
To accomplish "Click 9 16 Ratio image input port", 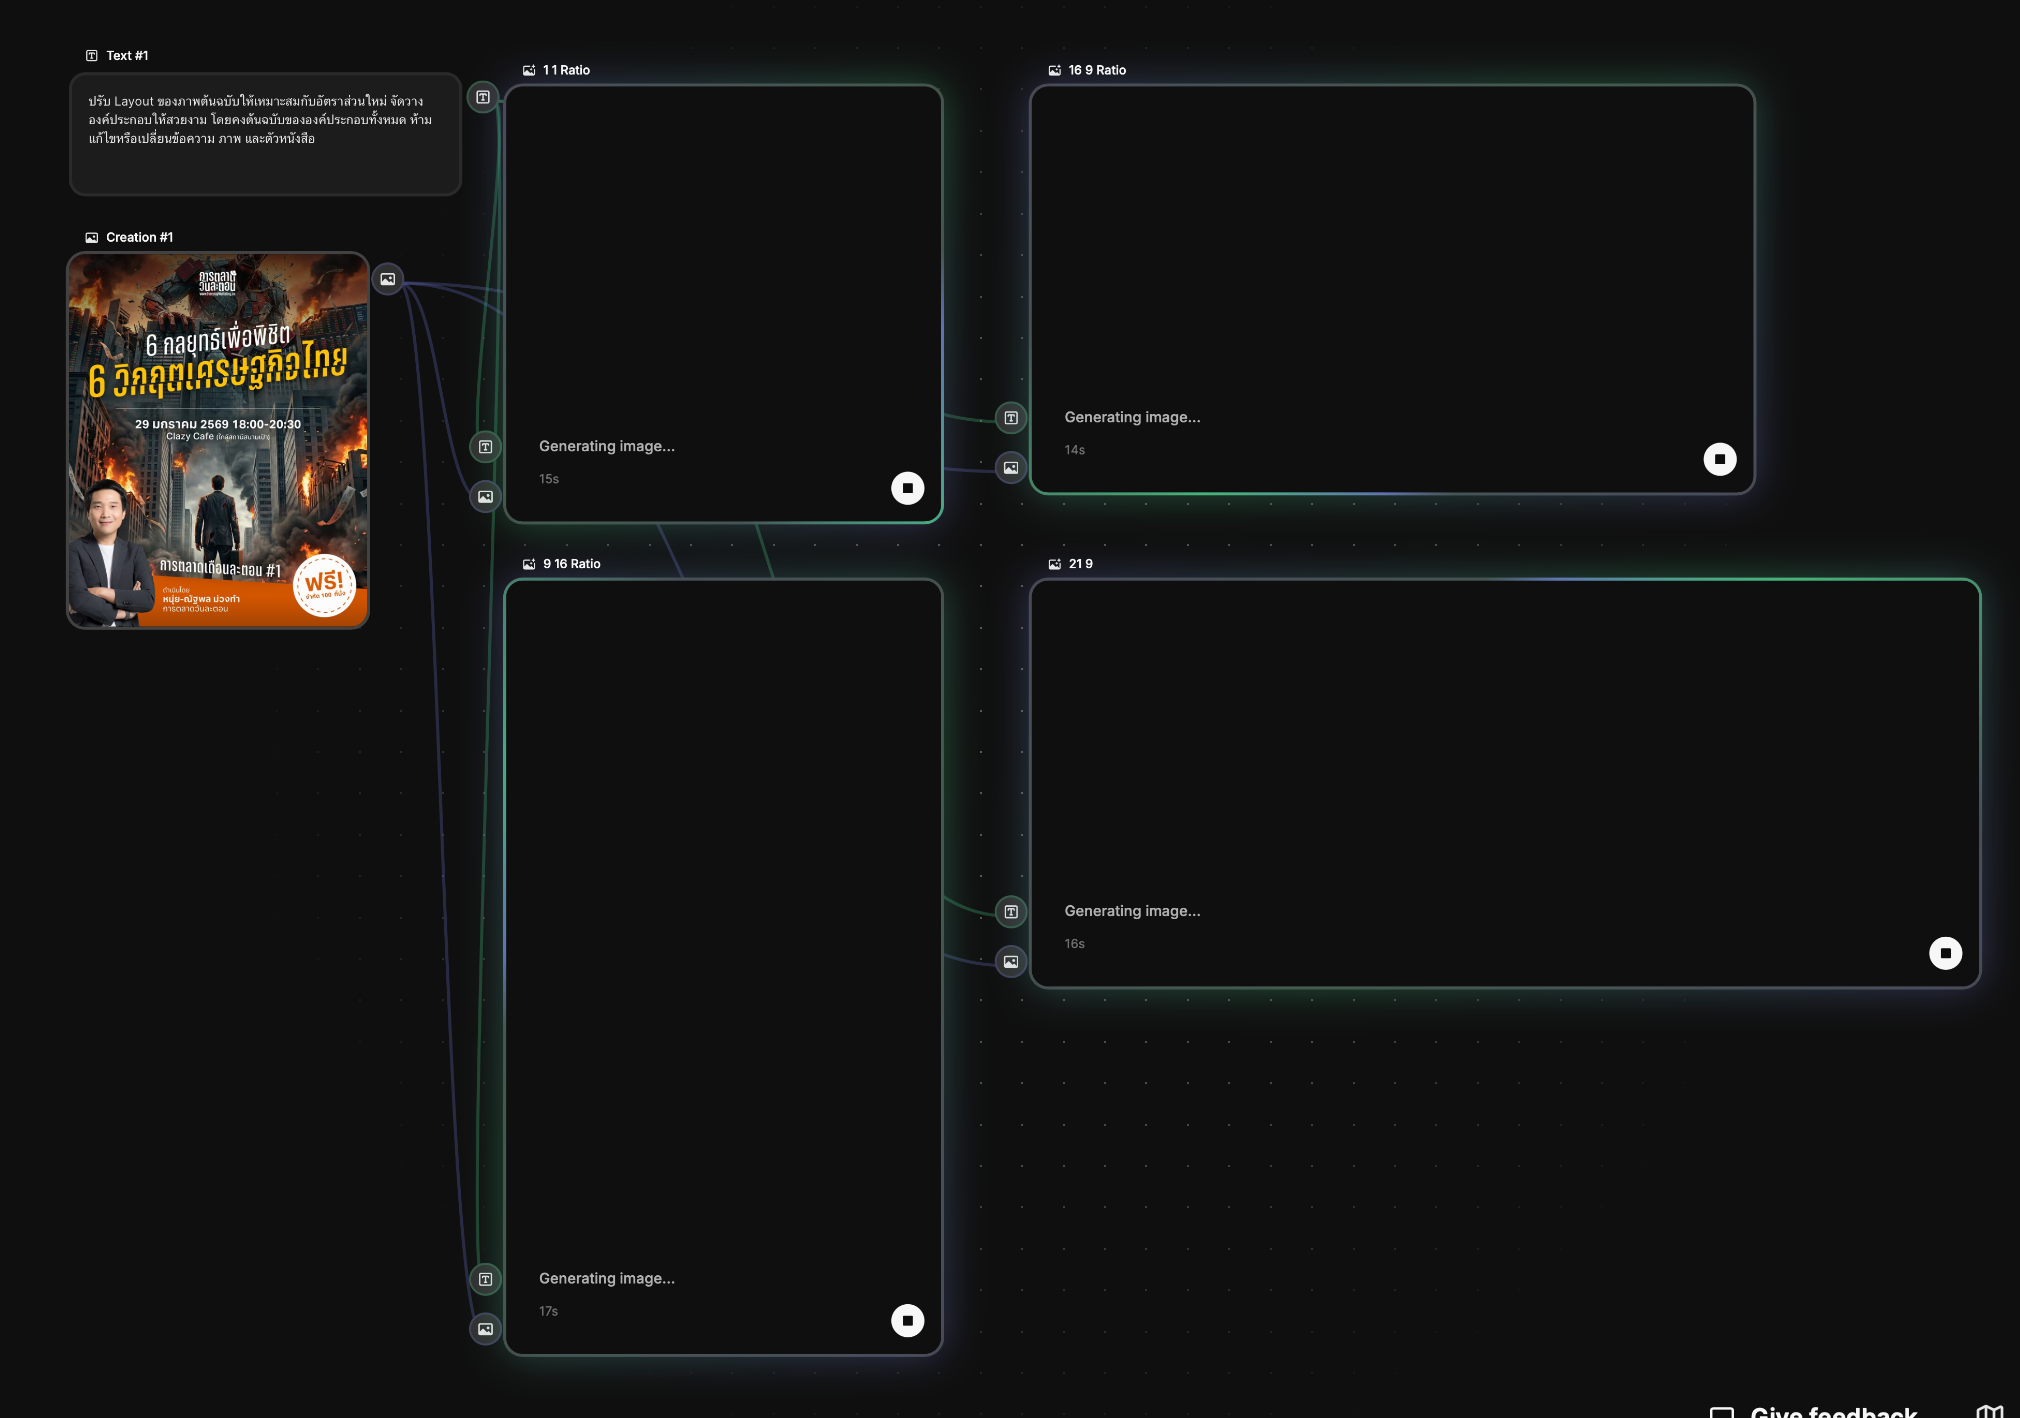I will coord(485,1329).
